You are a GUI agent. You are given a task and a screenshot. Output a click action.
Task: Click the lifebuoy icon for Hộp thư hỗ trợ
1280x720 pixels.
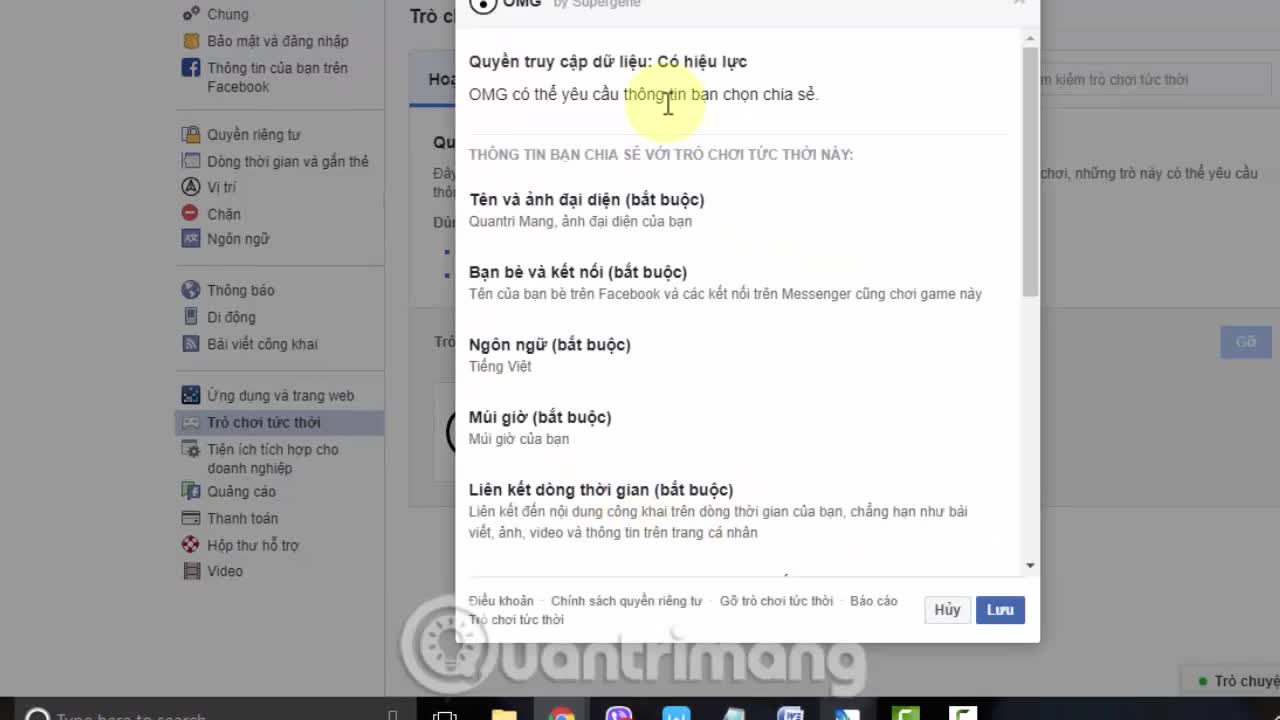tap(190, 545)
